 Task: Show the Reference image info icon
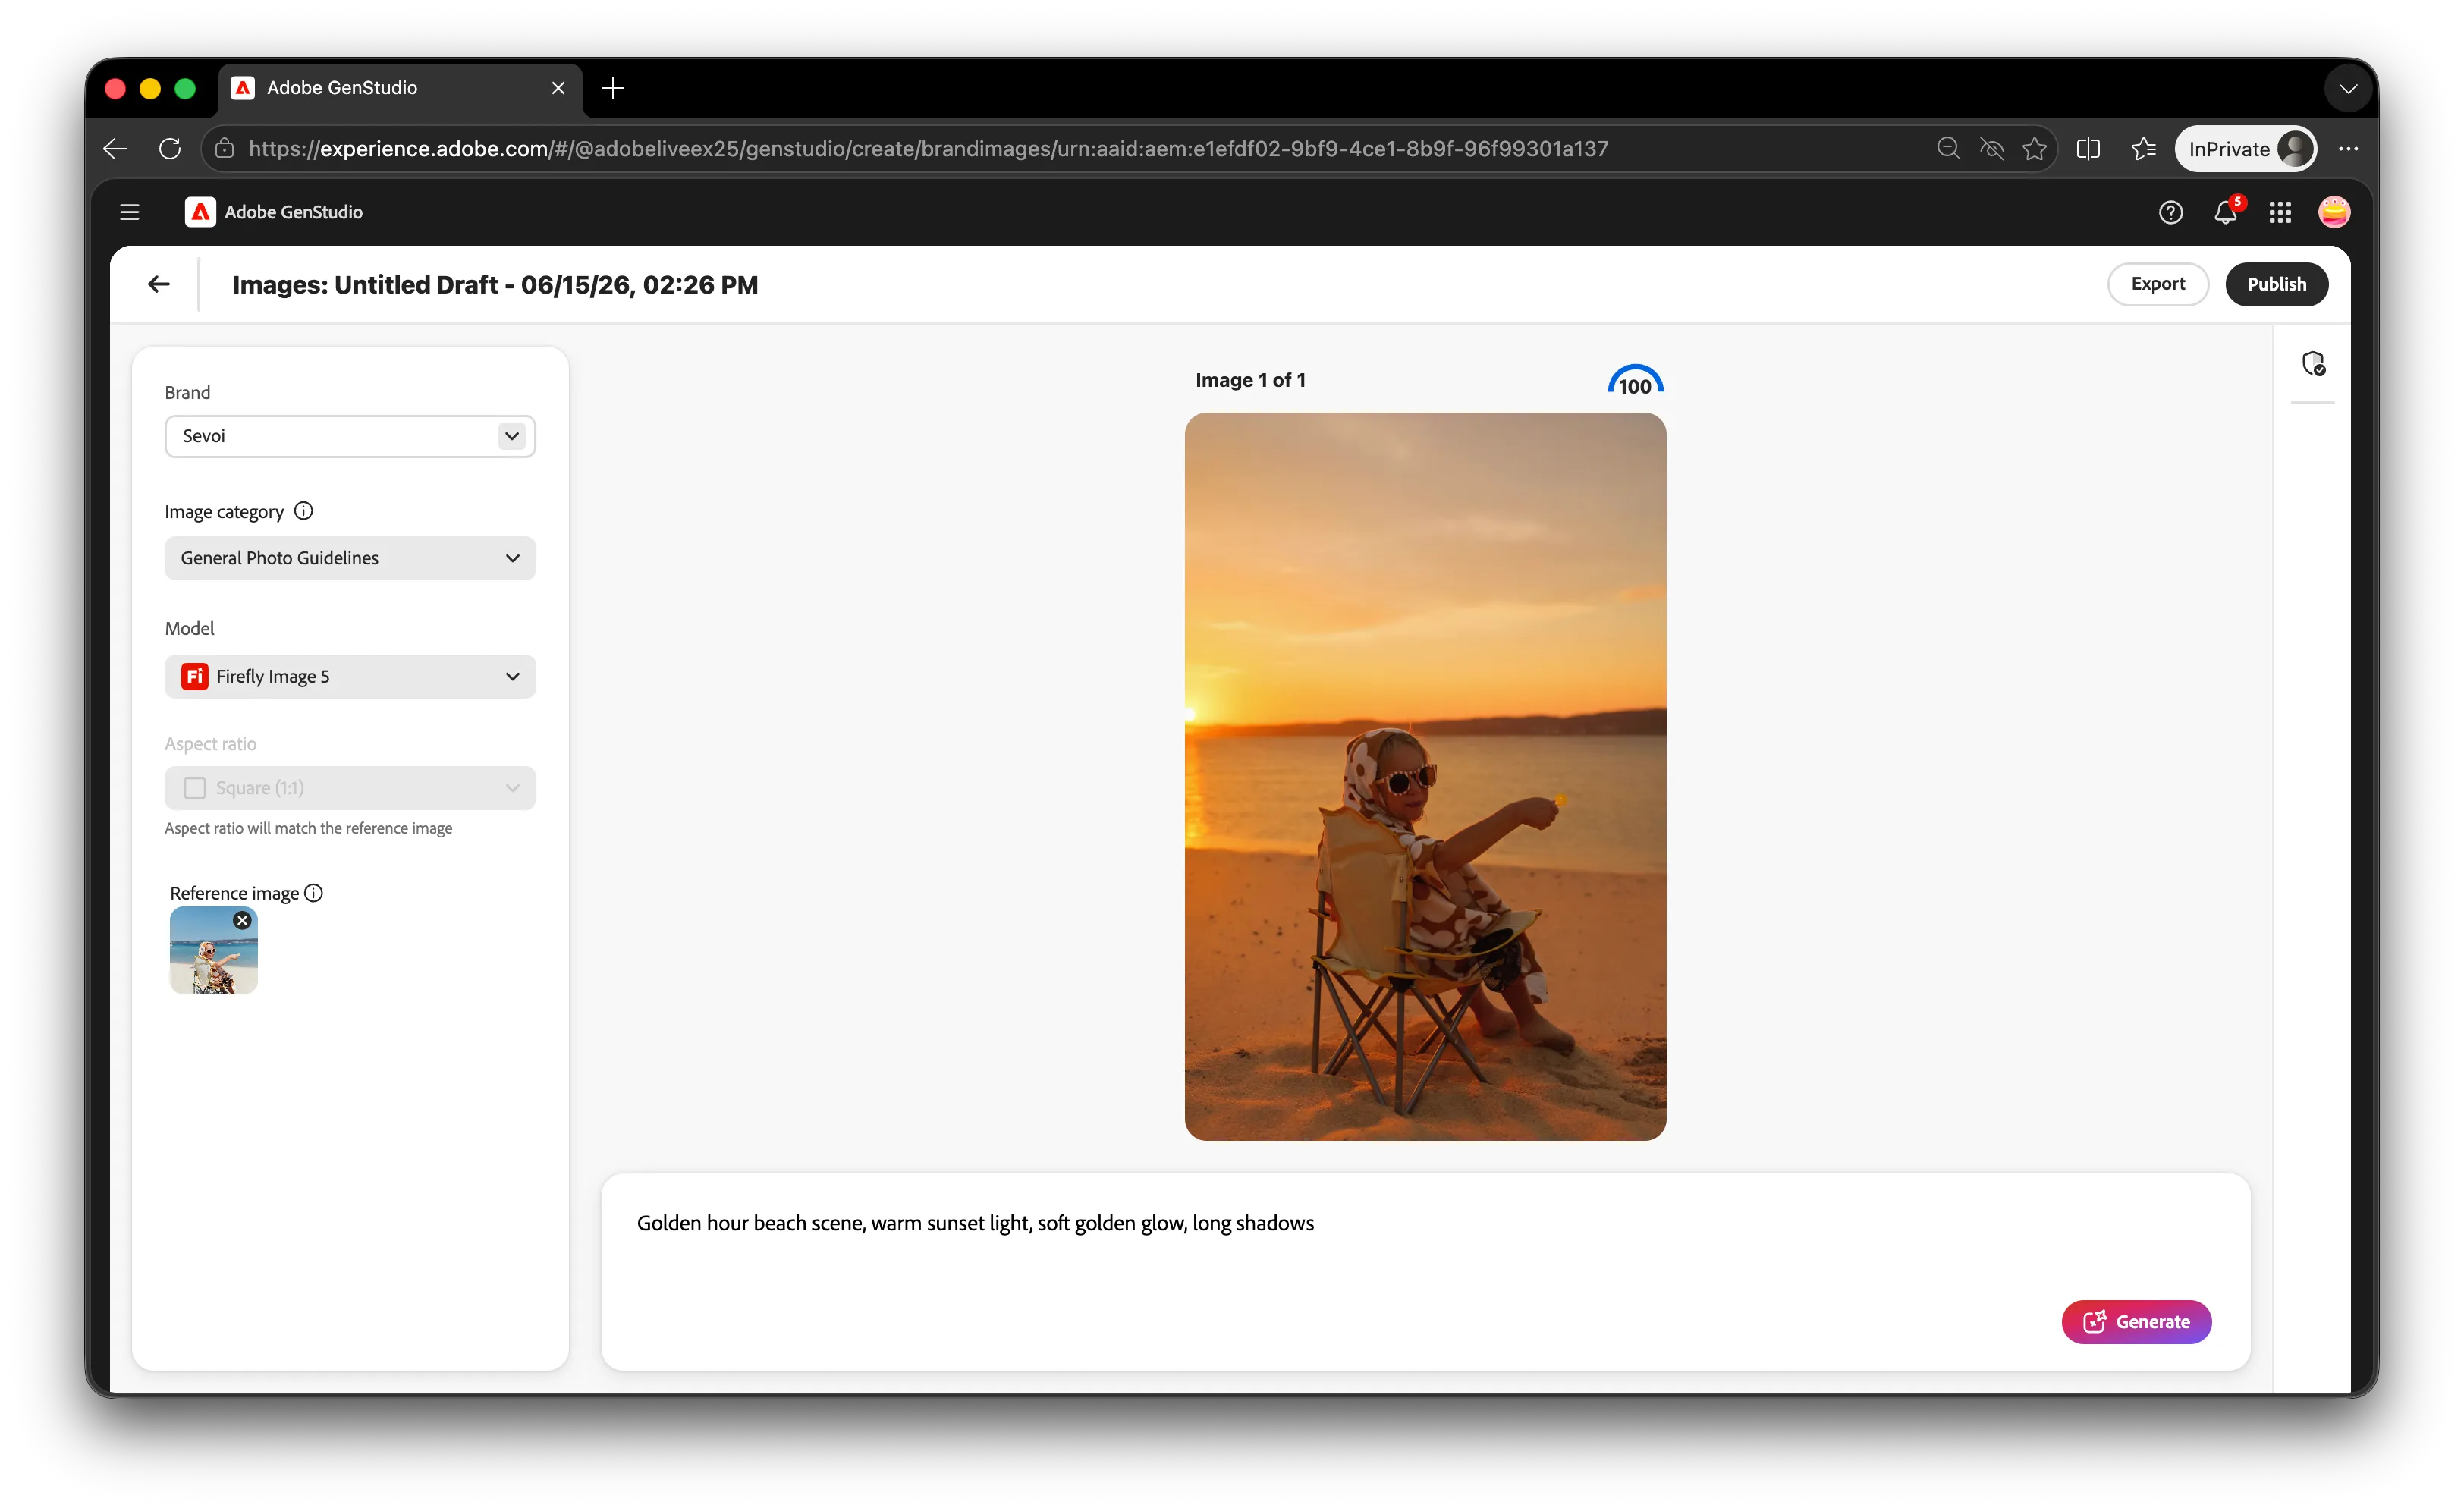point(313,893)
